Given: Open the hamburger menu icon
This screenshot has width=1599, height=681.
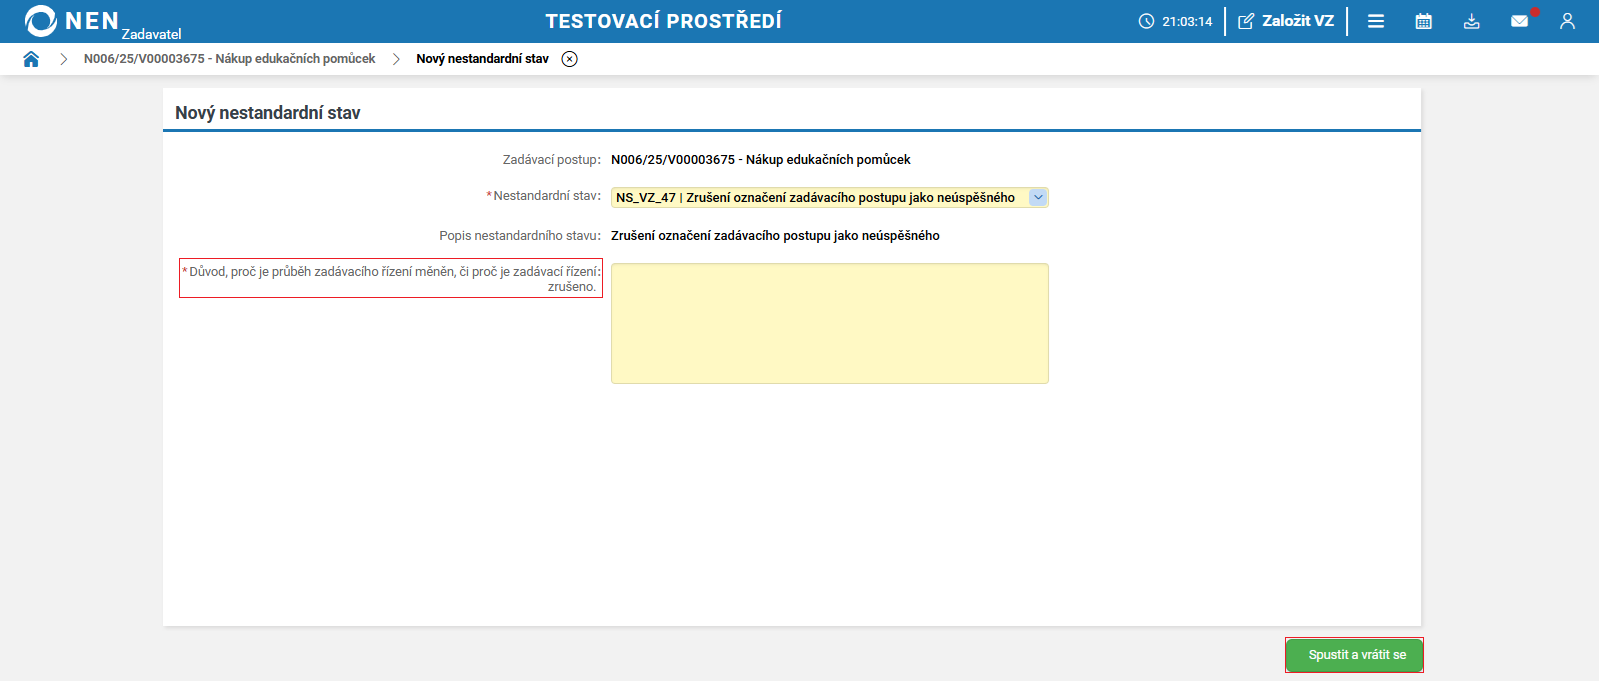Looking at the screenshot, I should (1376, 21).
